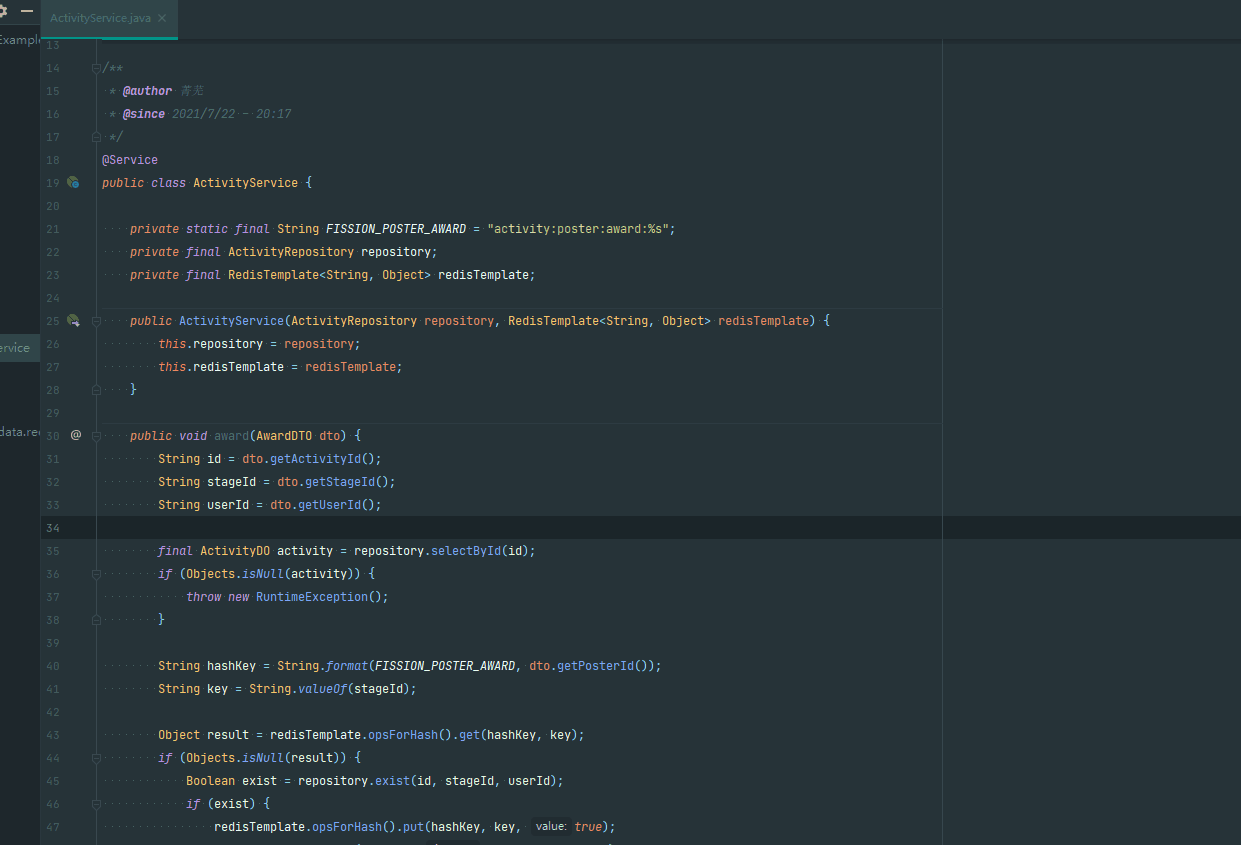
Task: Click the get(hashKey, key) call on line 43
Action: pyautogui.click(x=518, y=735)
